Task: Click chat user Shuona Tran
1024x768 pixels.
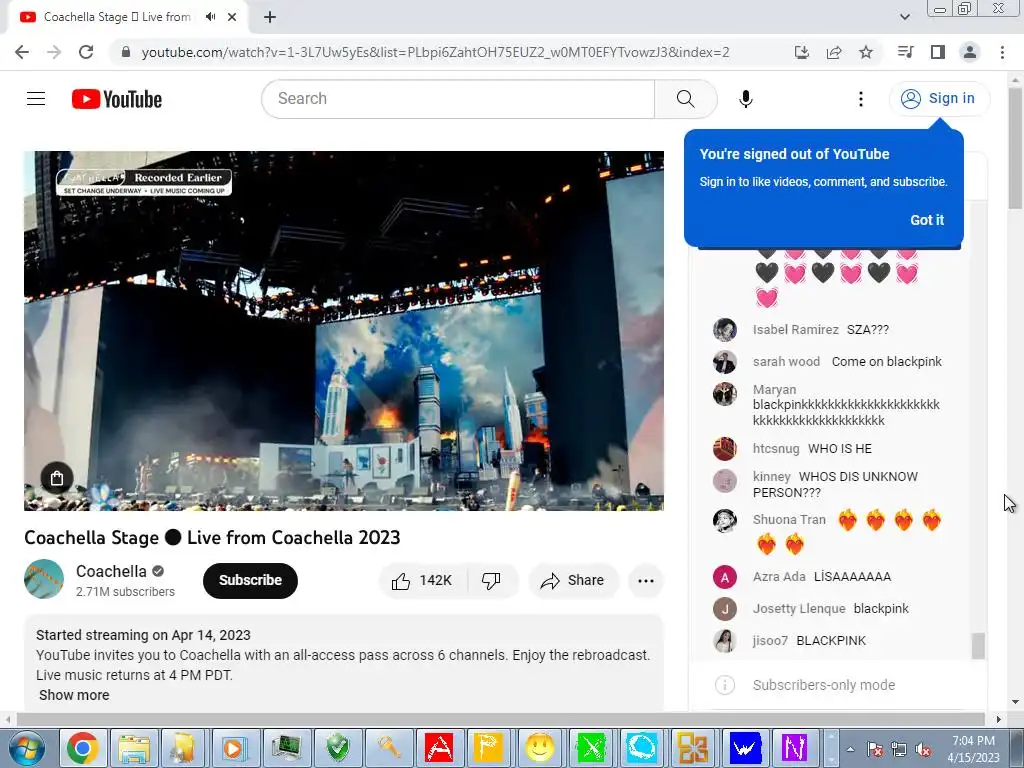Action: coord(790,520)
